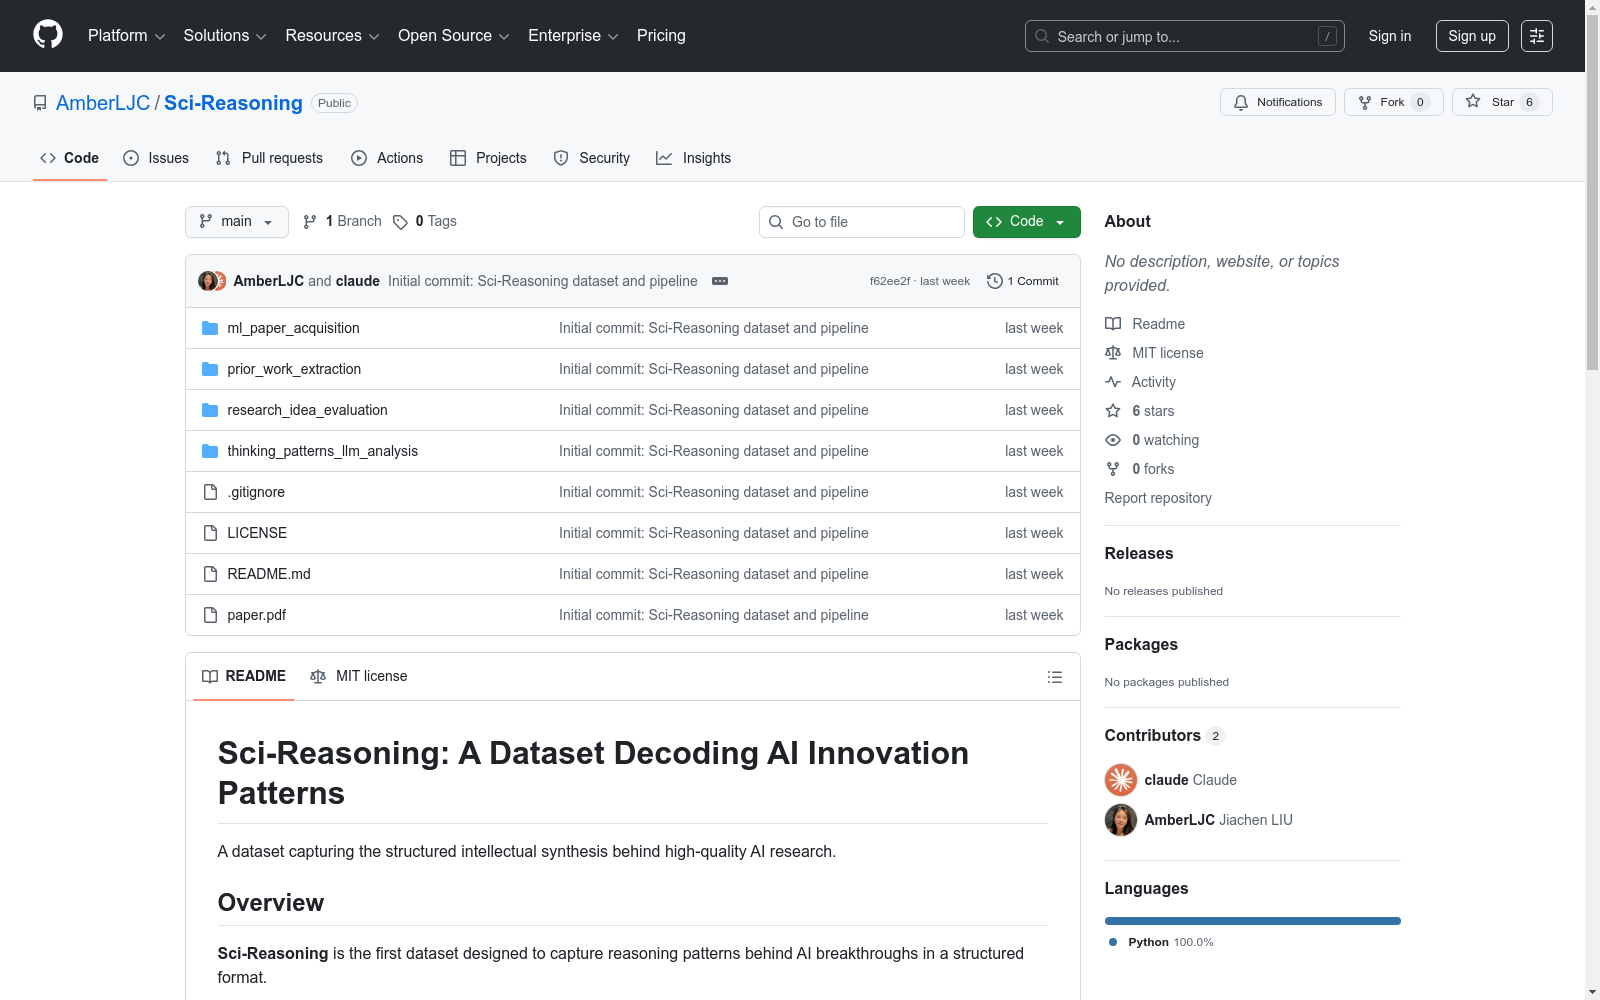This screenshot has width=1600, height=1000.
Task: Open the main branch selector dropdown
Action: (237, 222)
